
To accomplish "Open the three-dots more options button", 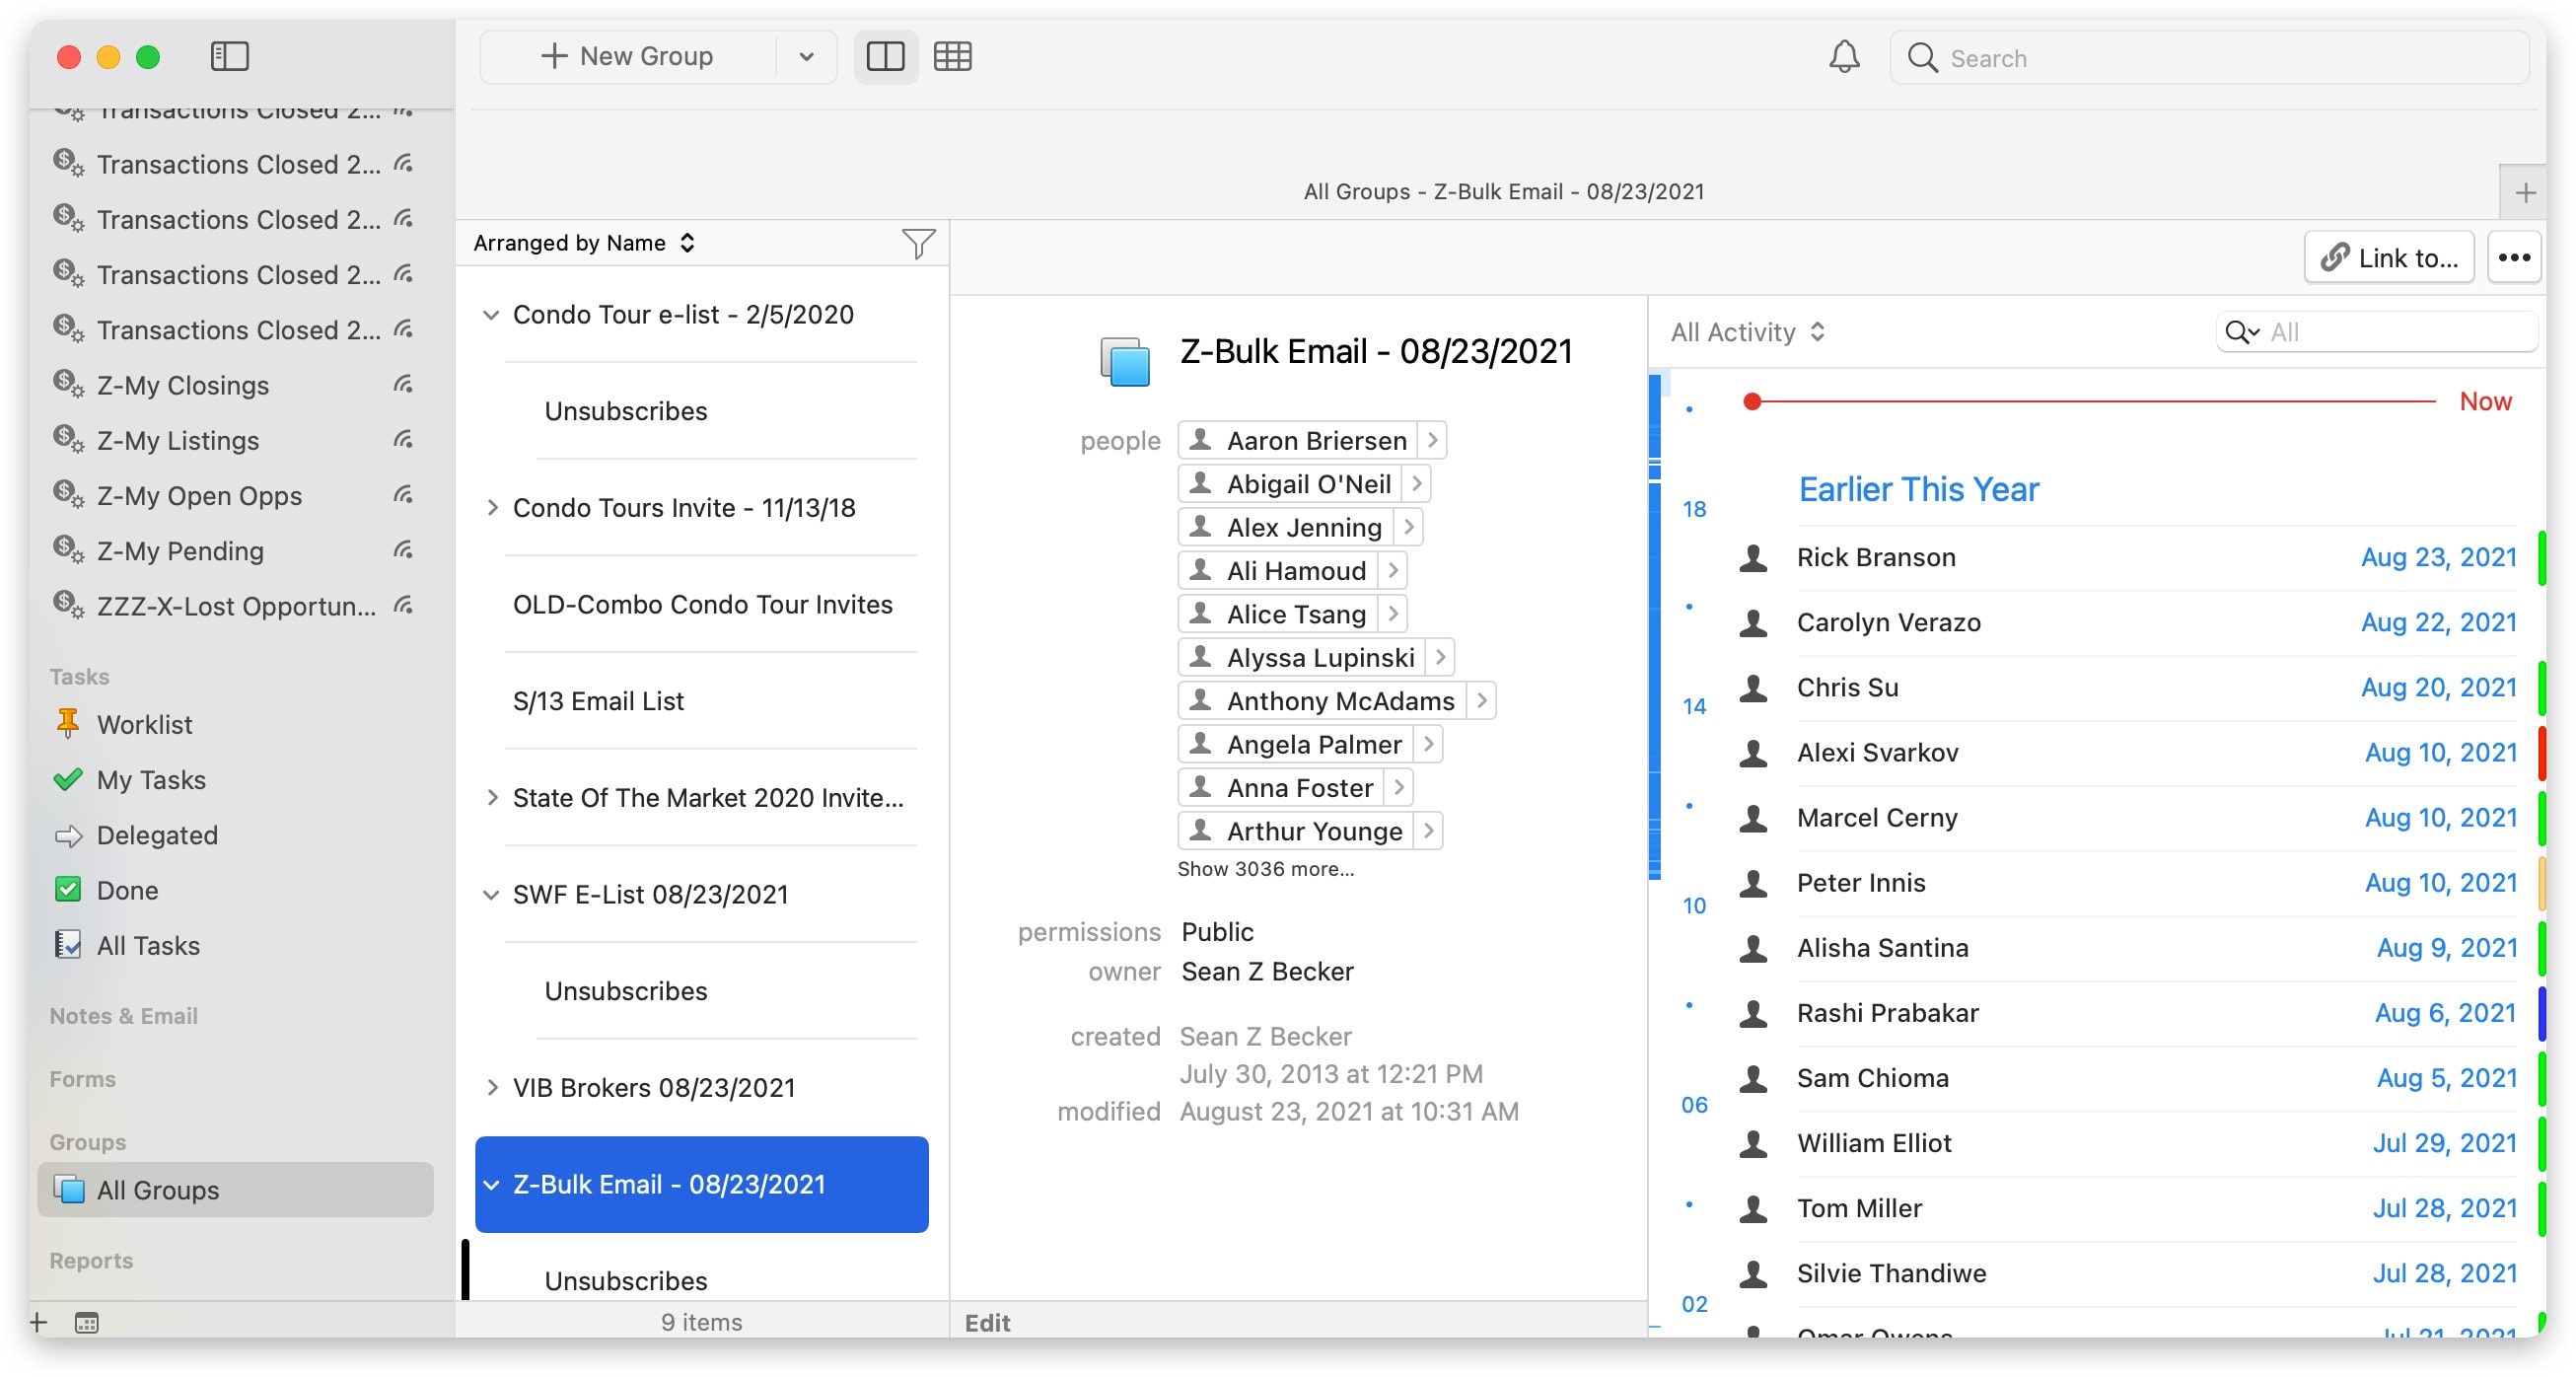I will (x=2513, y=258).
